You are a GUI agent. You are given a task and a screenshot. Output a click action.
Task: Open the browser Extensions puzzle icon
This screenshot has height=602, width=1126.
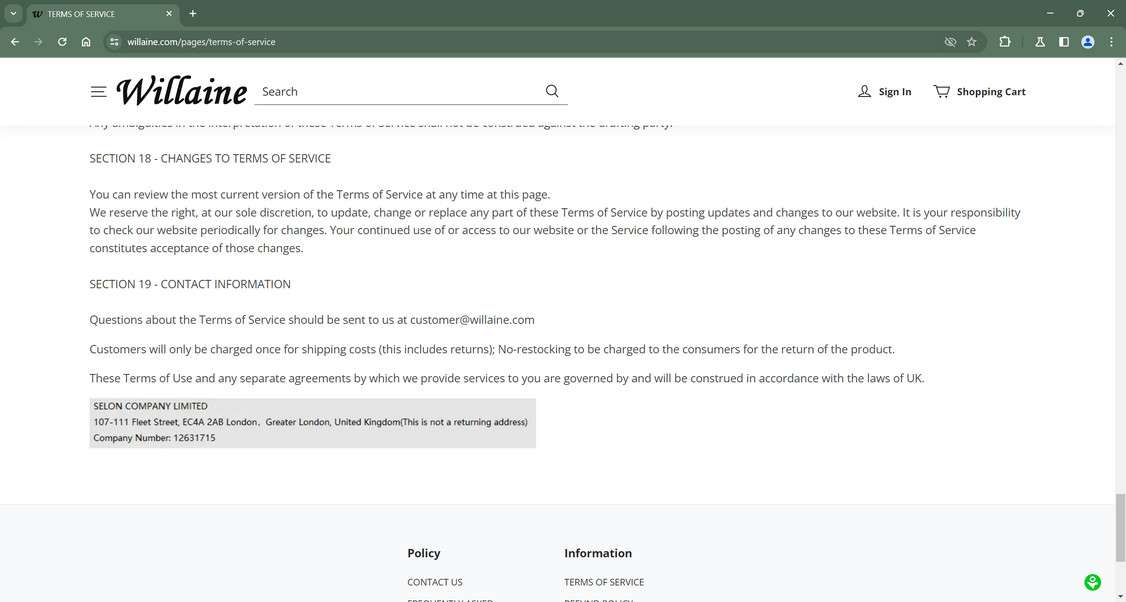click(1004, 42)
